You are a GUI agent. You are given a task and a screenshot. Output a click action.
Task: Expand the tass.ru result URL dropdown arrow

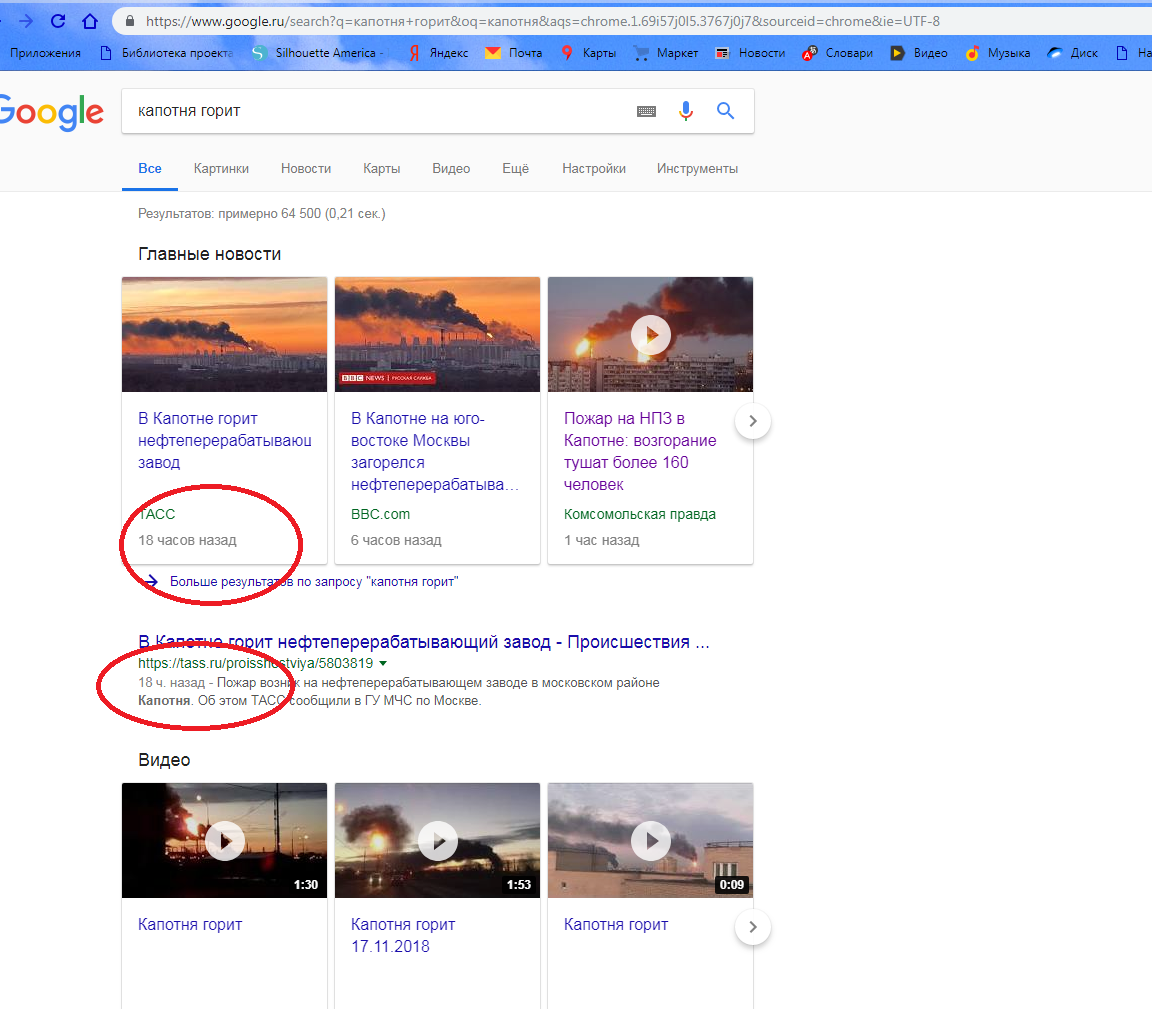(383, 664)
